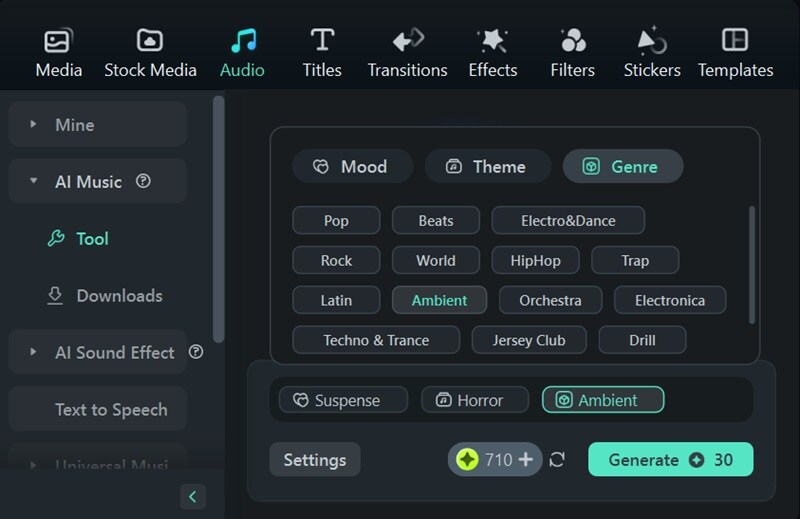Click the genre list scrollbar
Image resolution: width=800 pixels, height=519 pixels.
pyautogui.click(x=752, y=264)
